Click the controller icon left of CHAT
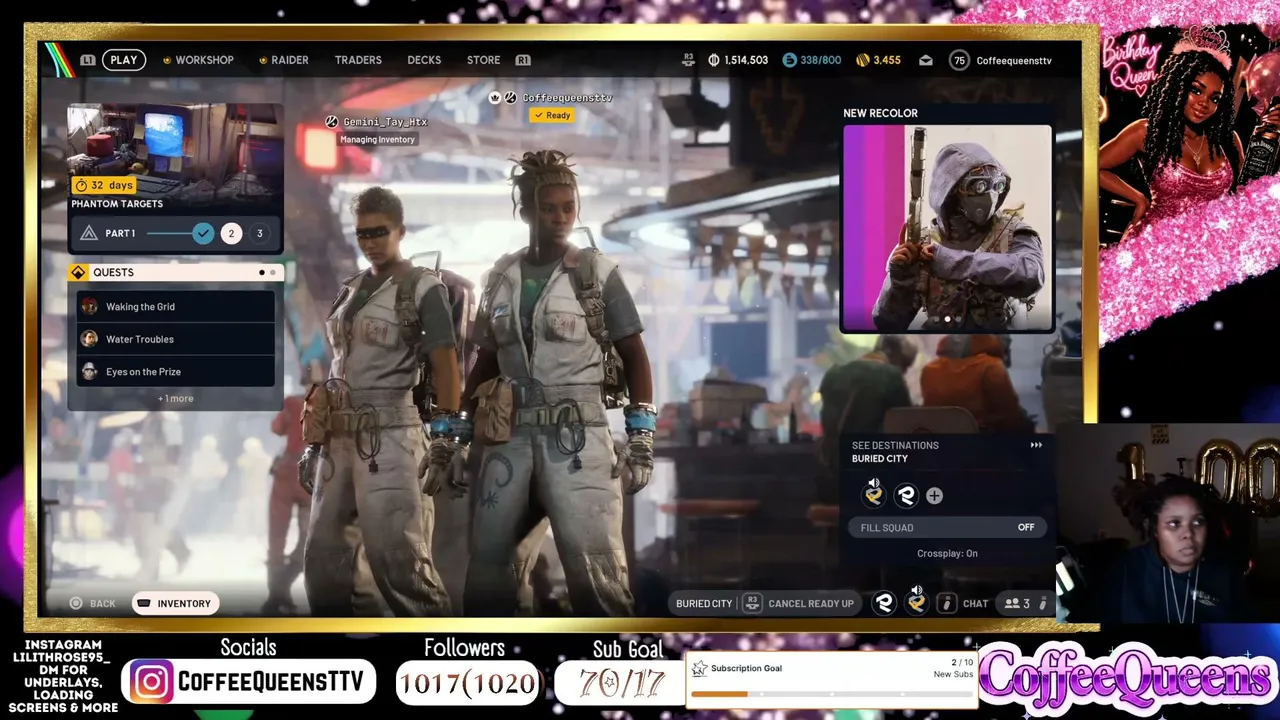The image size is (1280, 720). click(x=946, y=603)
